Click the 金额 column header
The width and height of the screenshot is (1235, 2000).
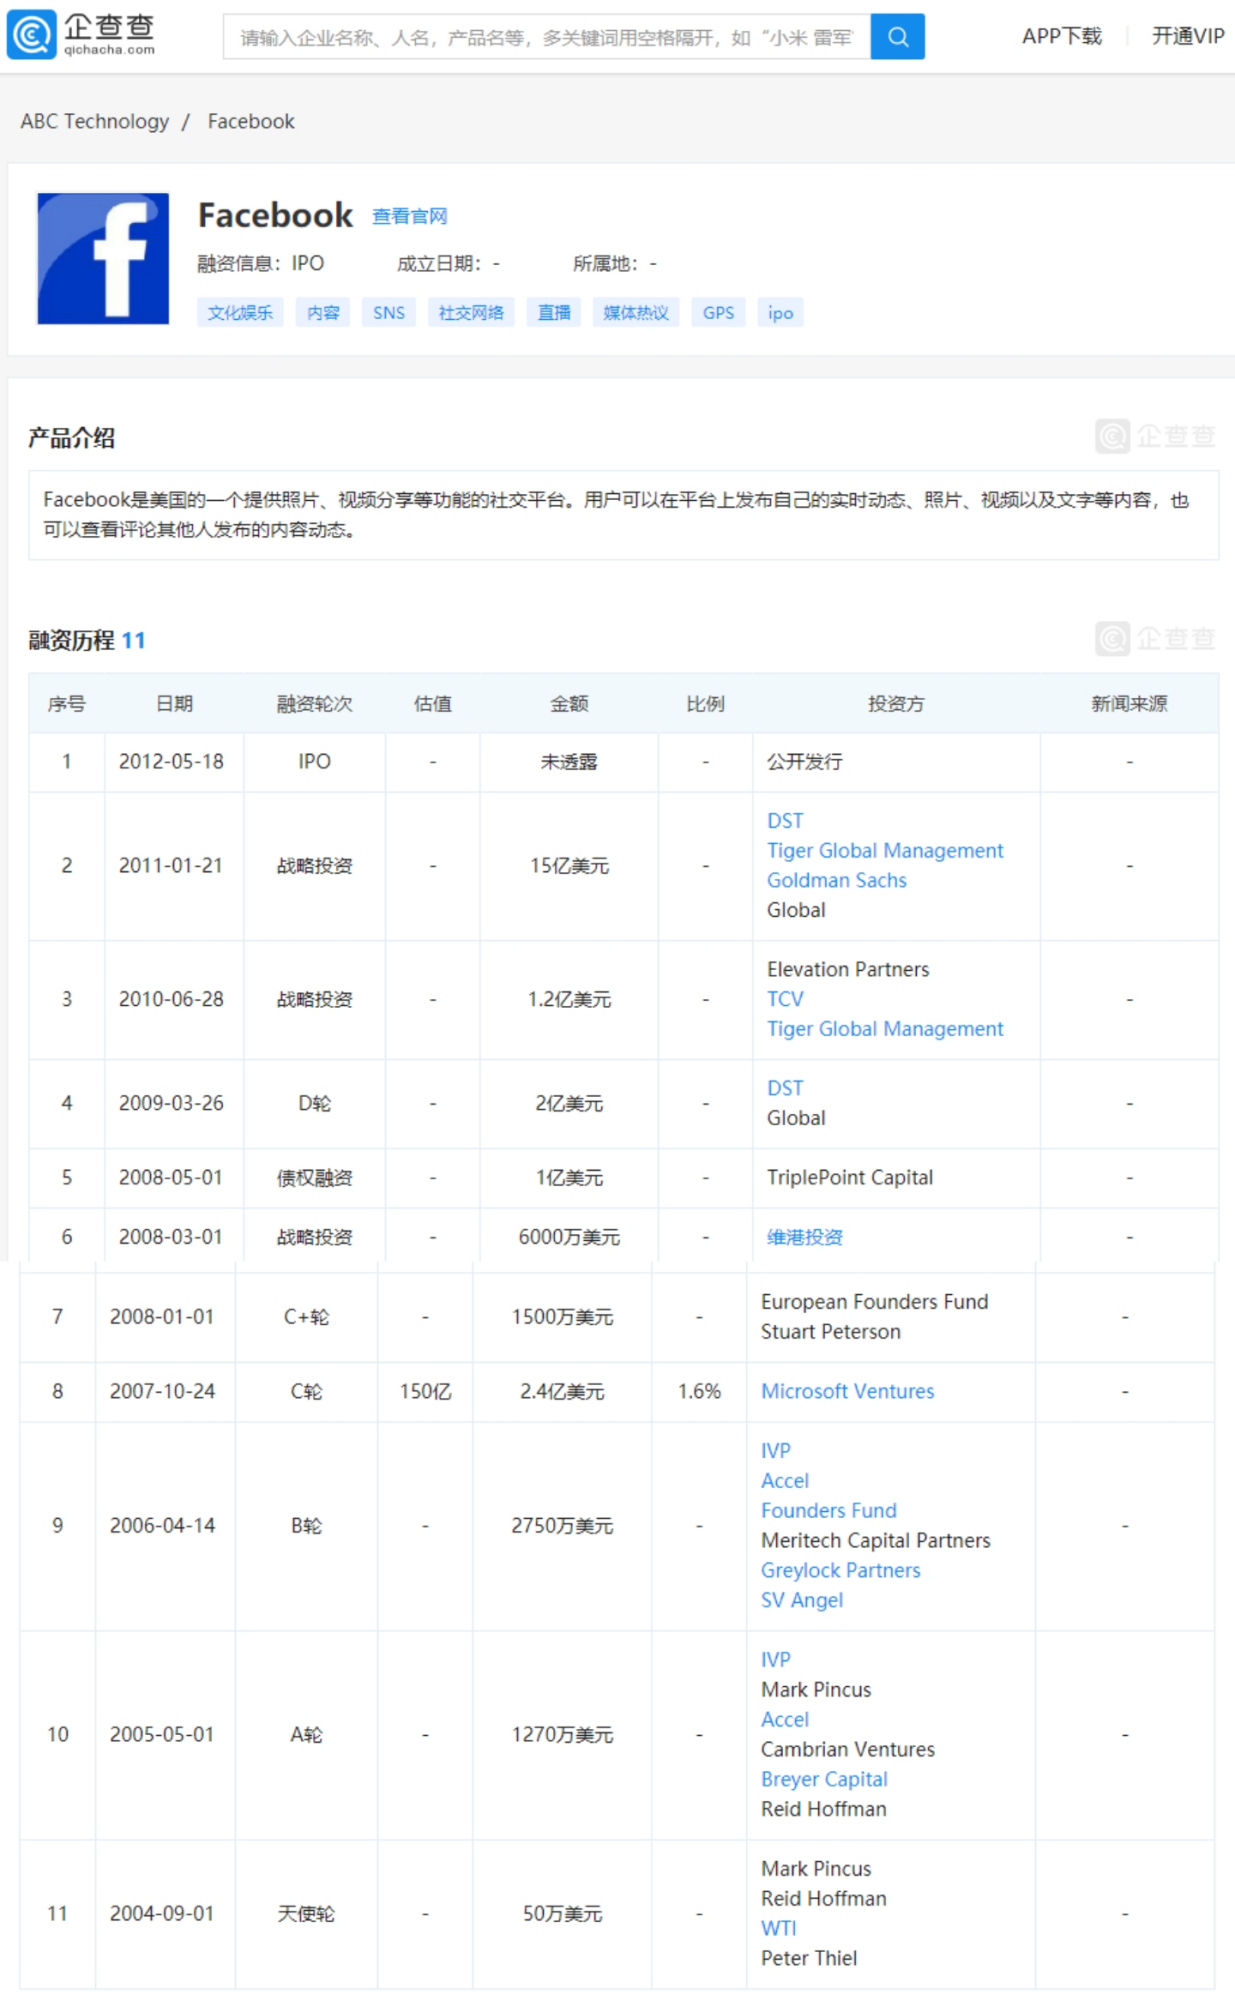569,704
